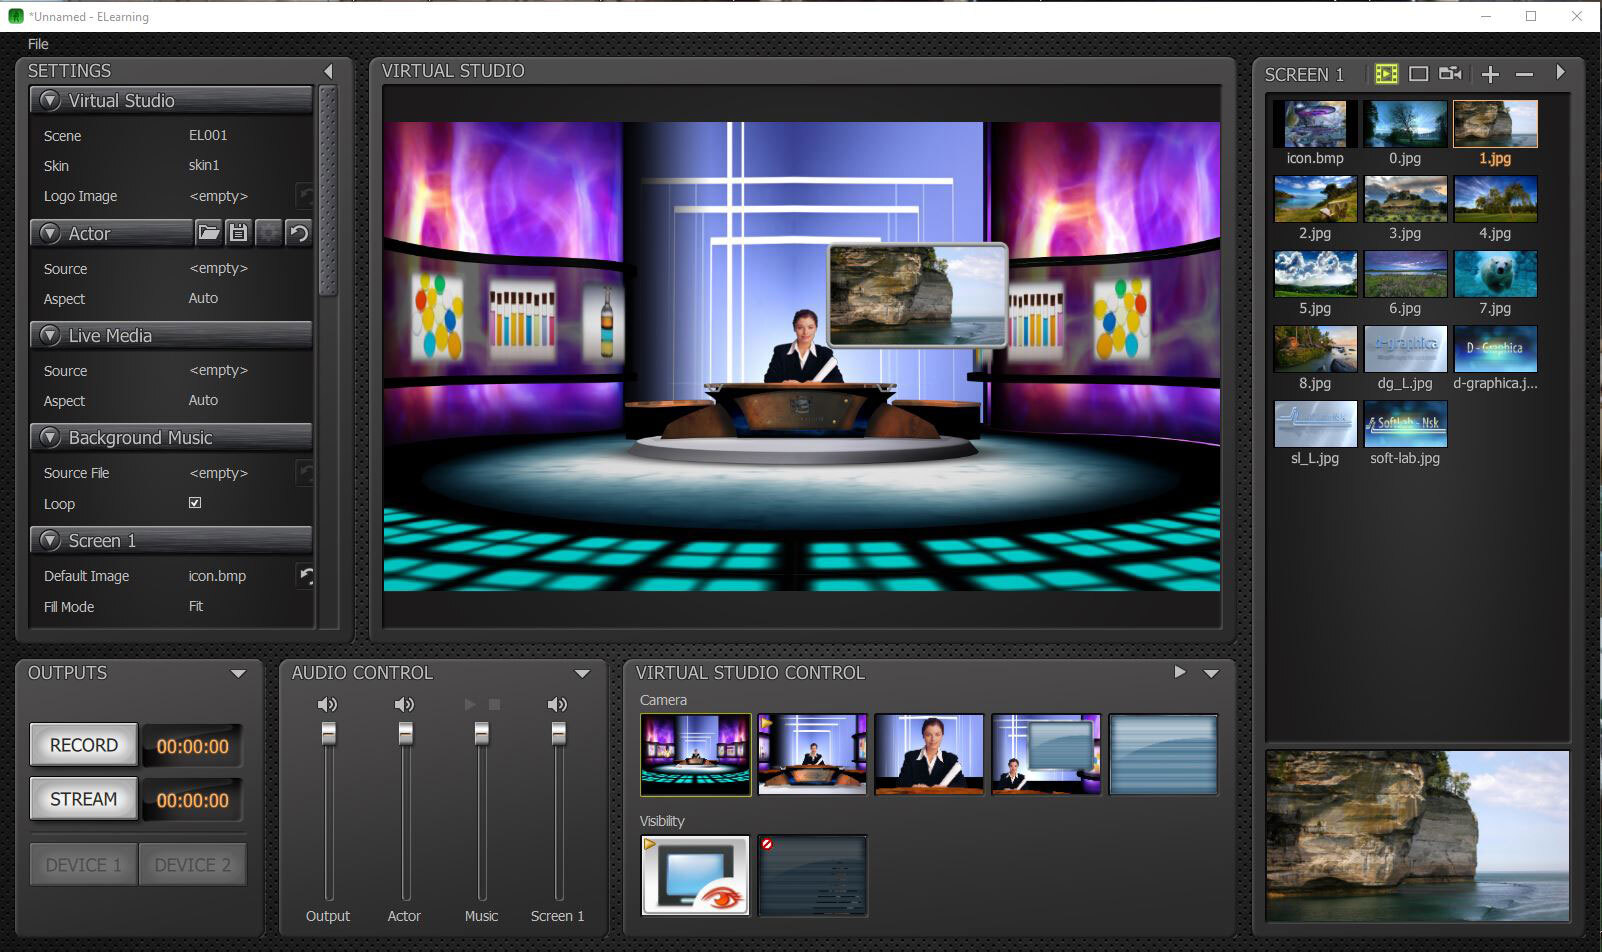This screenshot has width=1602, height=952.
Task: Mute the Output channel speaker icon
Action: click(327, 705)
